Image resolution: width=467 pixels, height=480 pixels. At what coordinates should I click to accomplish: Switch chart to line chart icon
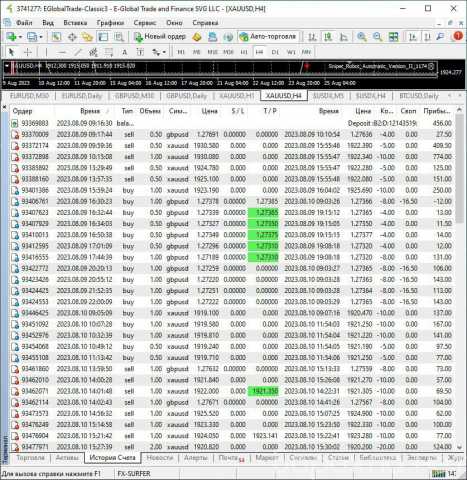click(344, 37)
